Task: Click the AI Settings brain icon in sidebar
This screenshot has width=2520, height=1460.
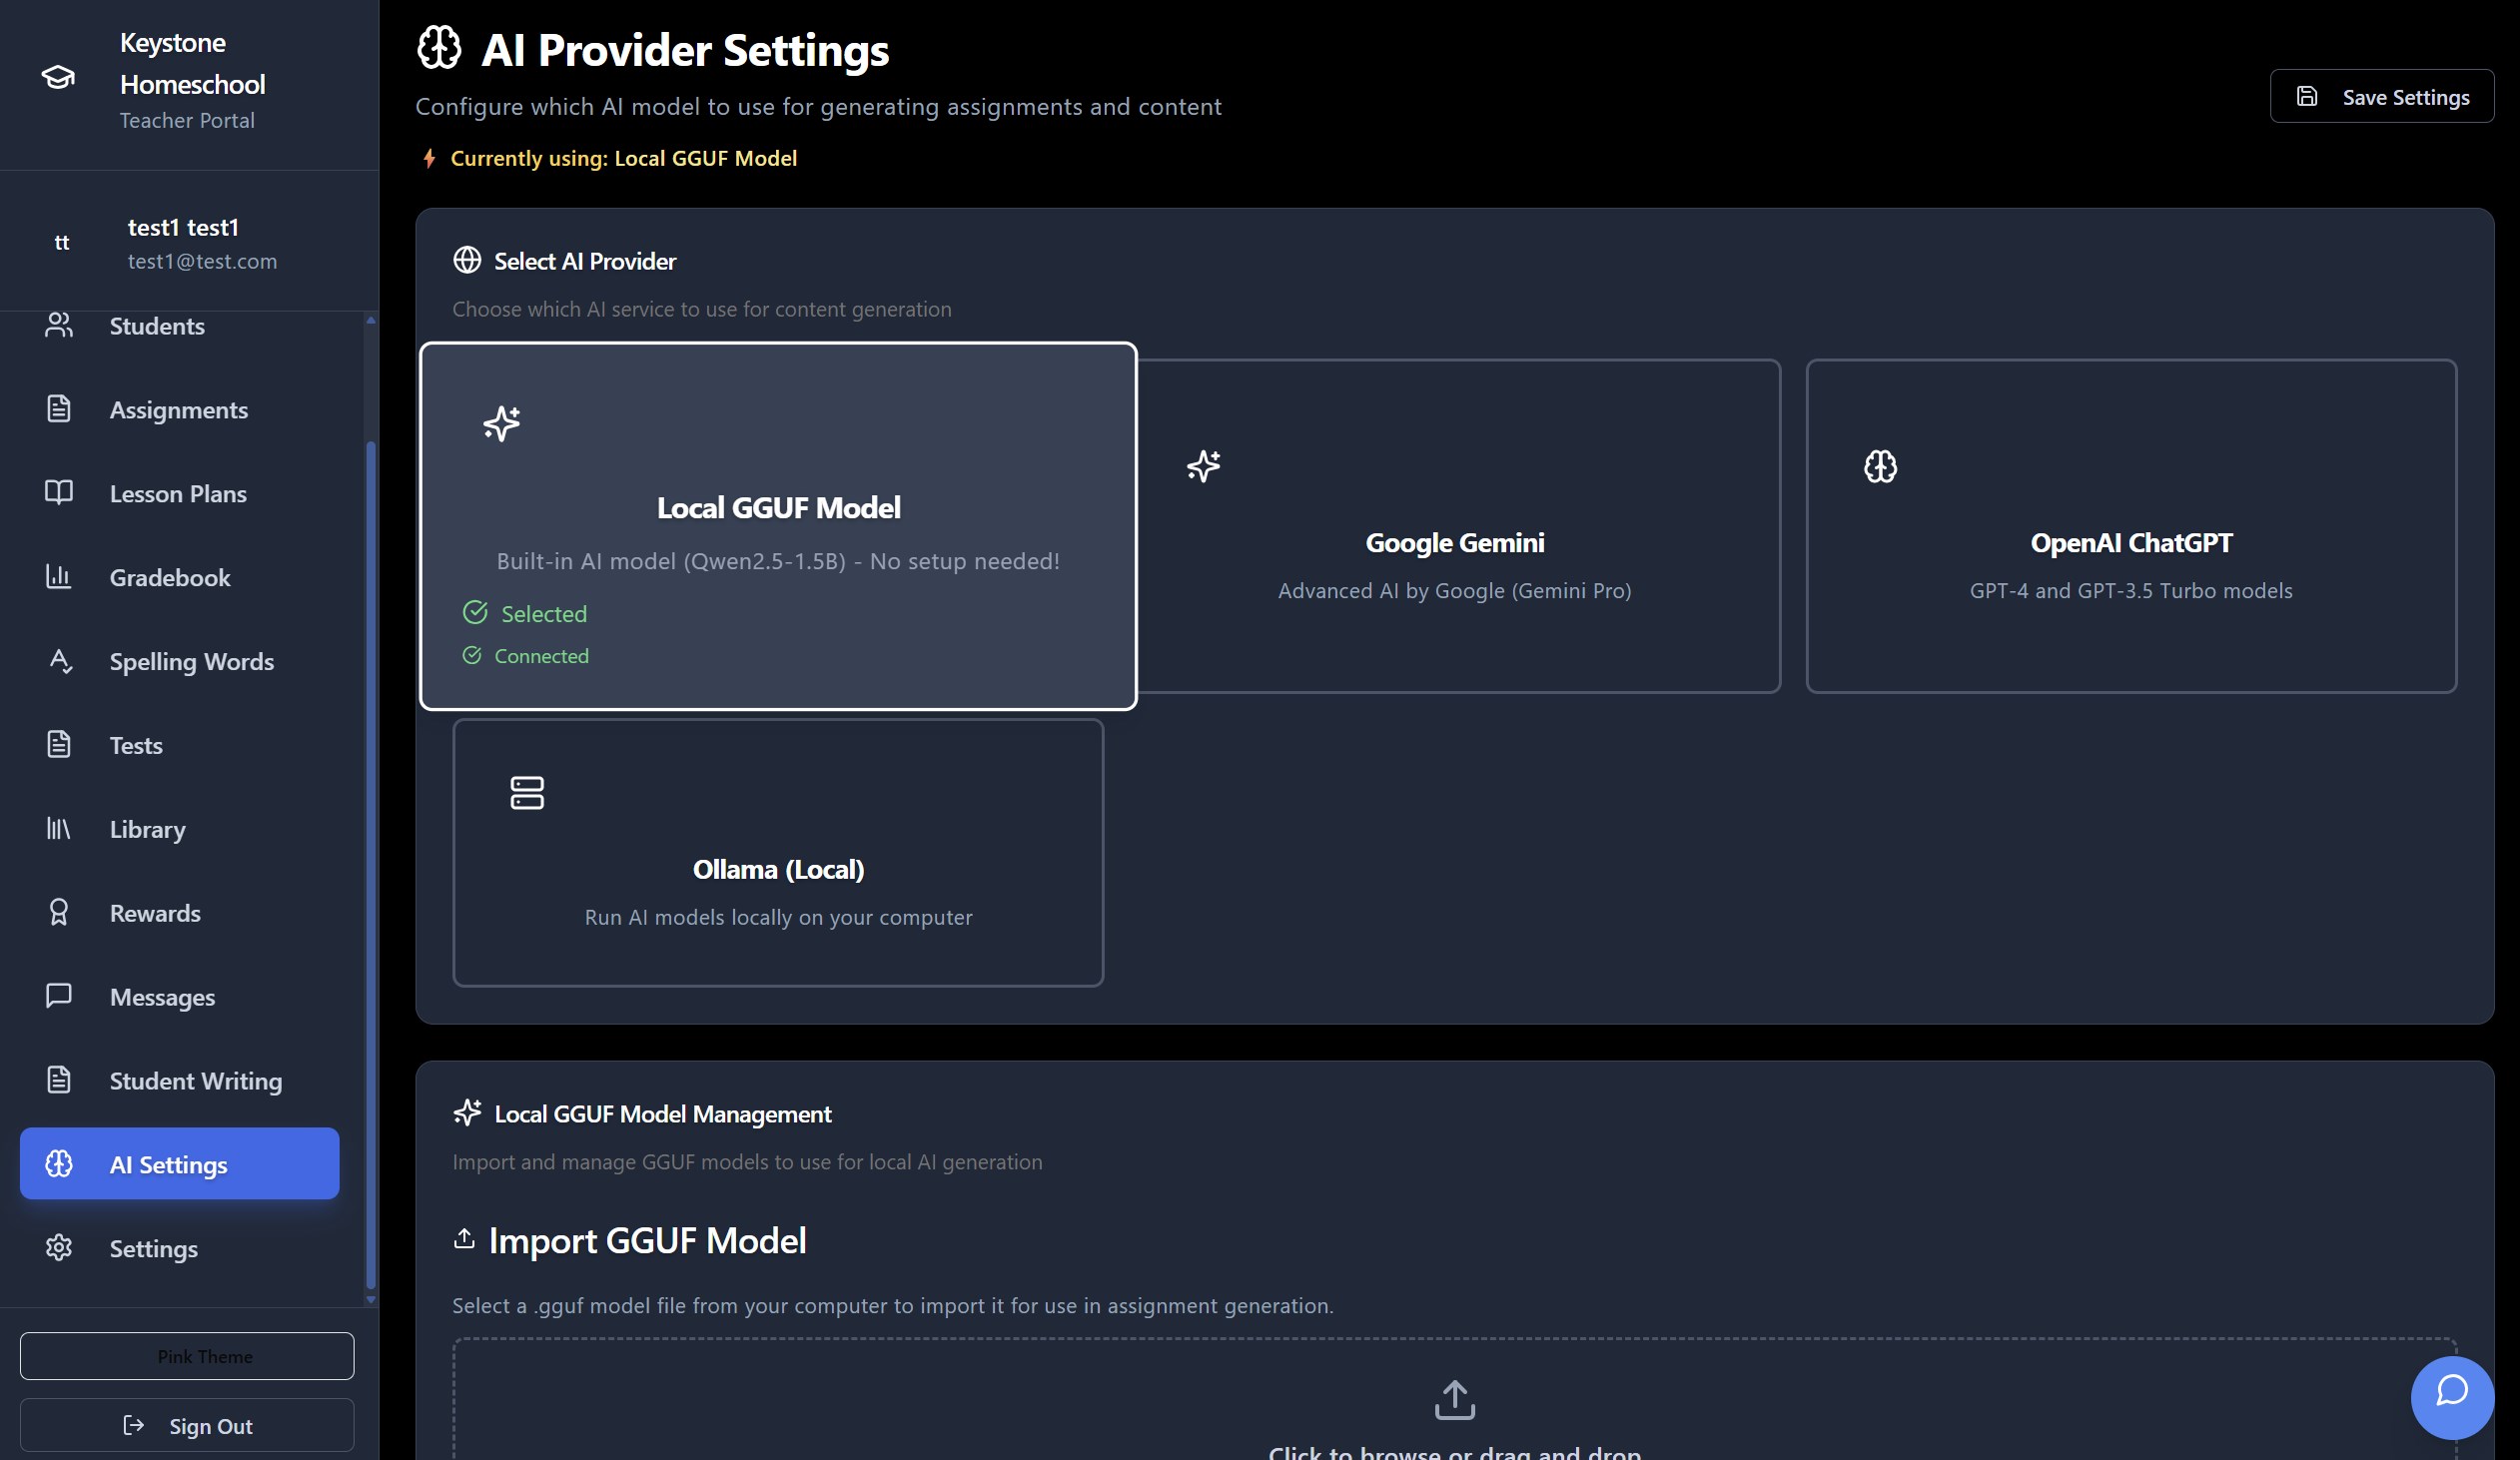Action: point(59,1164)
